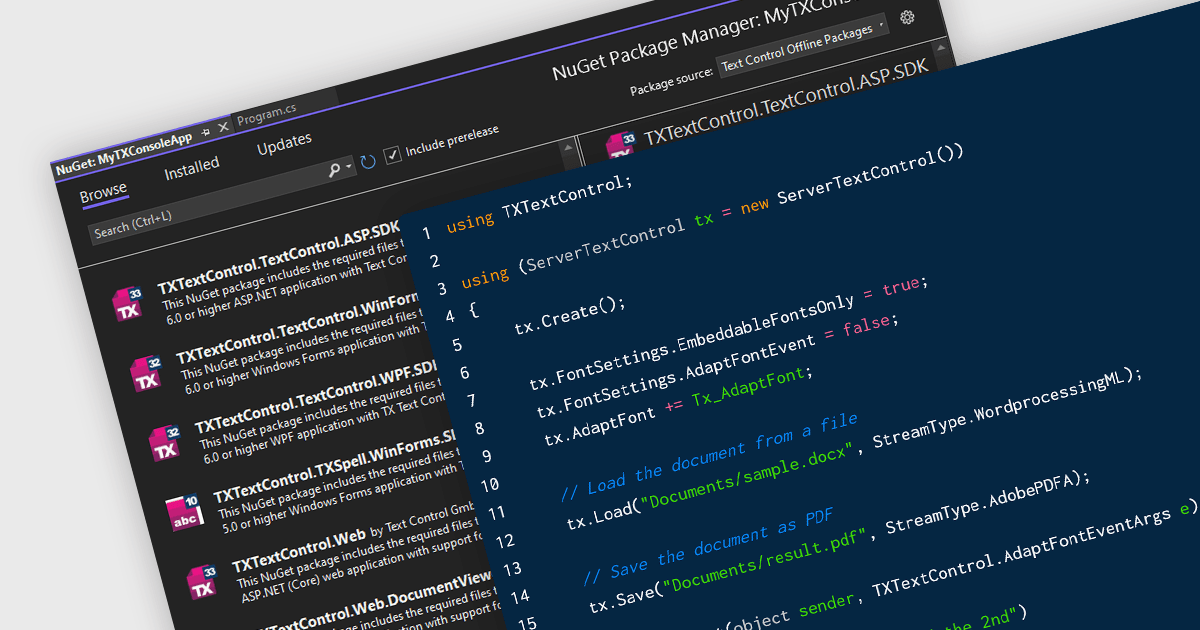Click comment 'Save the document as PDF'

pos(708,546)
